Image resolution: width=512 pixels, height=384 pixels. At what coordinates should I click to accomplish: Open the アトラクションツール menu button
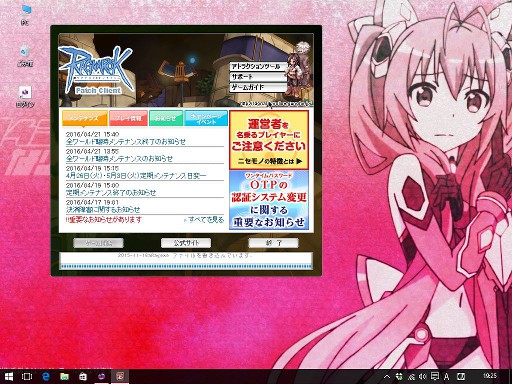258,66
